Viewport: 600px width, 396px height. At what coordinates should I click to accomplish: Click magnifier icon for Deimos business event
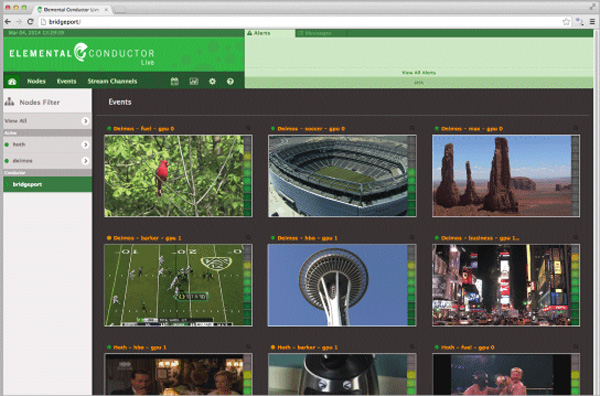[576, 238]
